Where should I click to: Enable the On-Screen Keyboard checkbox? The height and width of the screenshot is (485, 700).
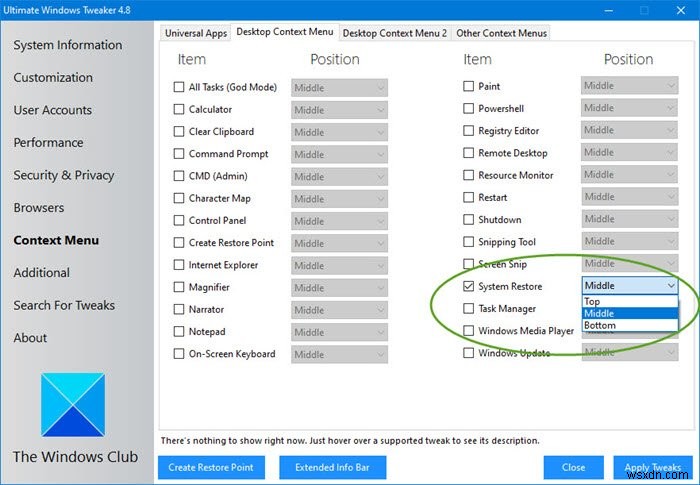pyautogui.click(x=179, y=354)
